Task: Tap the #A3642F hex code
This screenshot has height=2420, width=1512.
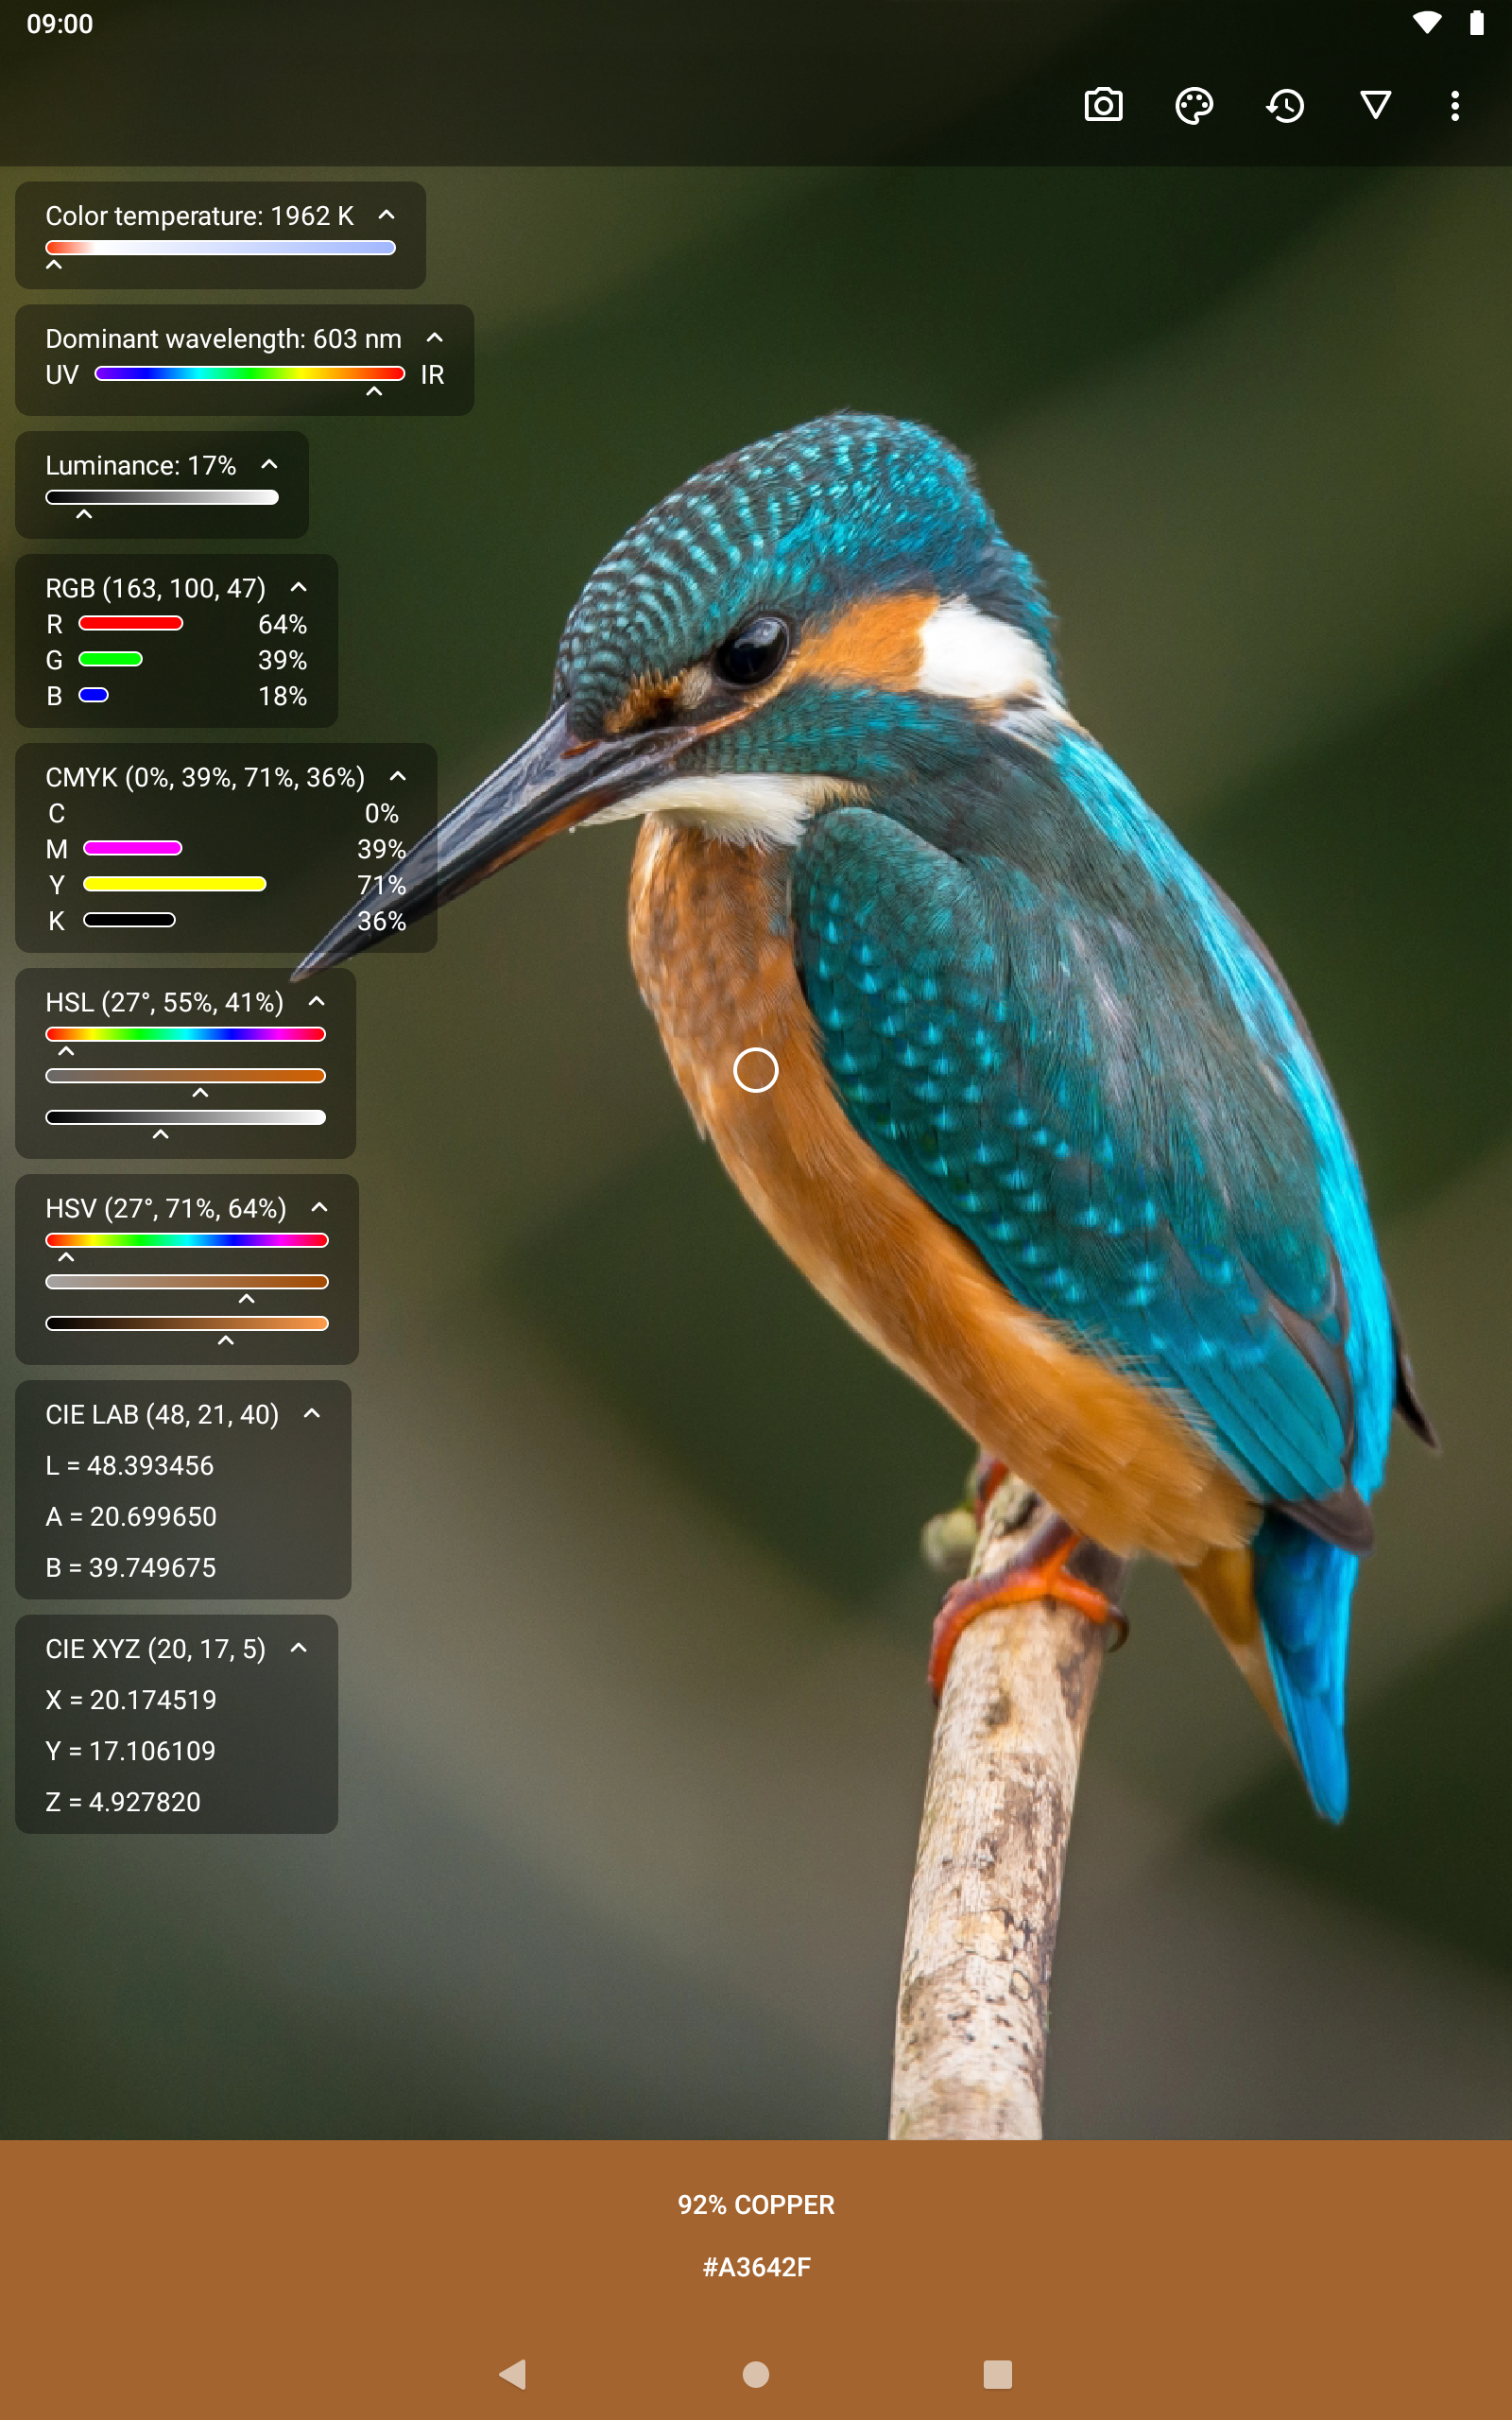Action: tap(756, 2267)
